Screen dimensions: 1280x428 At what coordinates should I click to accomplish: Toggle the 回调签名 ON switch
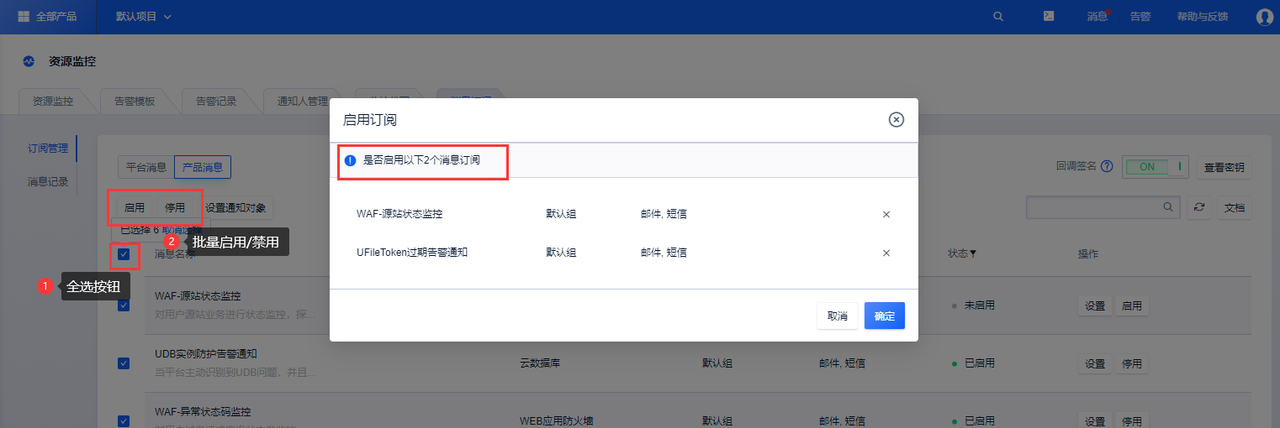point(1156,167)
